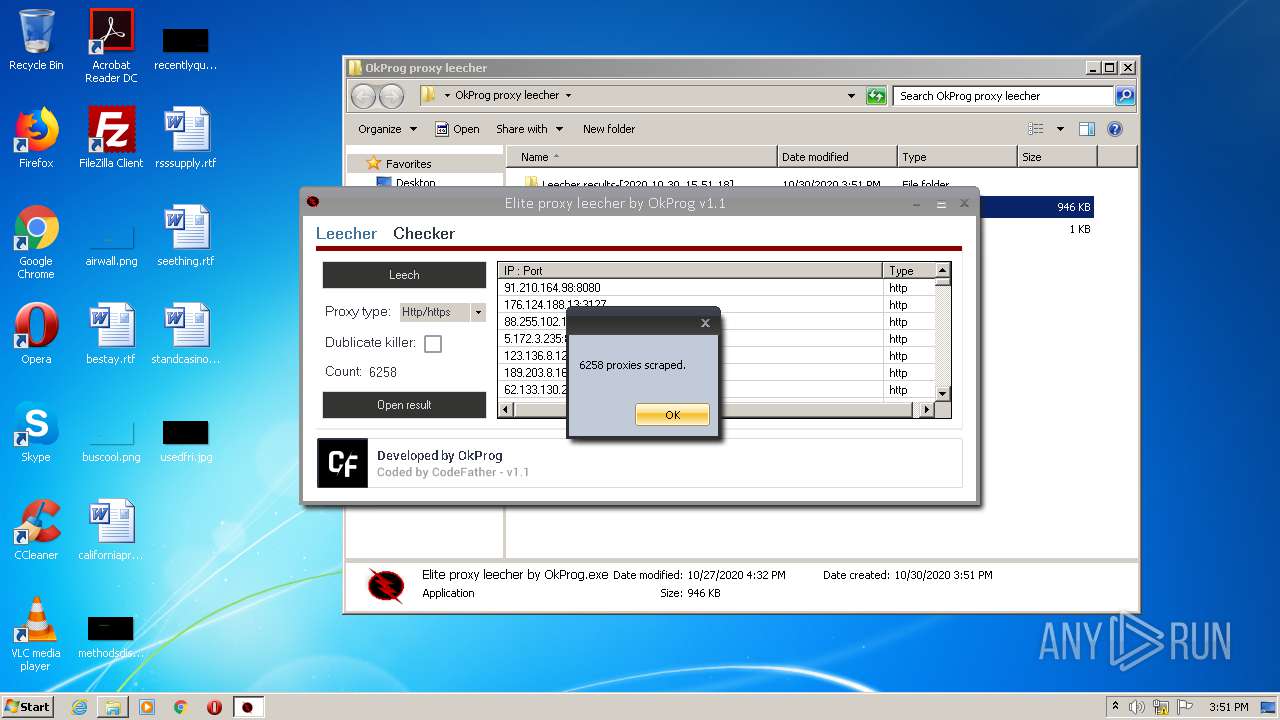Open the Organize dropdown menu
Screen dimensions: 1280x720
387,129
